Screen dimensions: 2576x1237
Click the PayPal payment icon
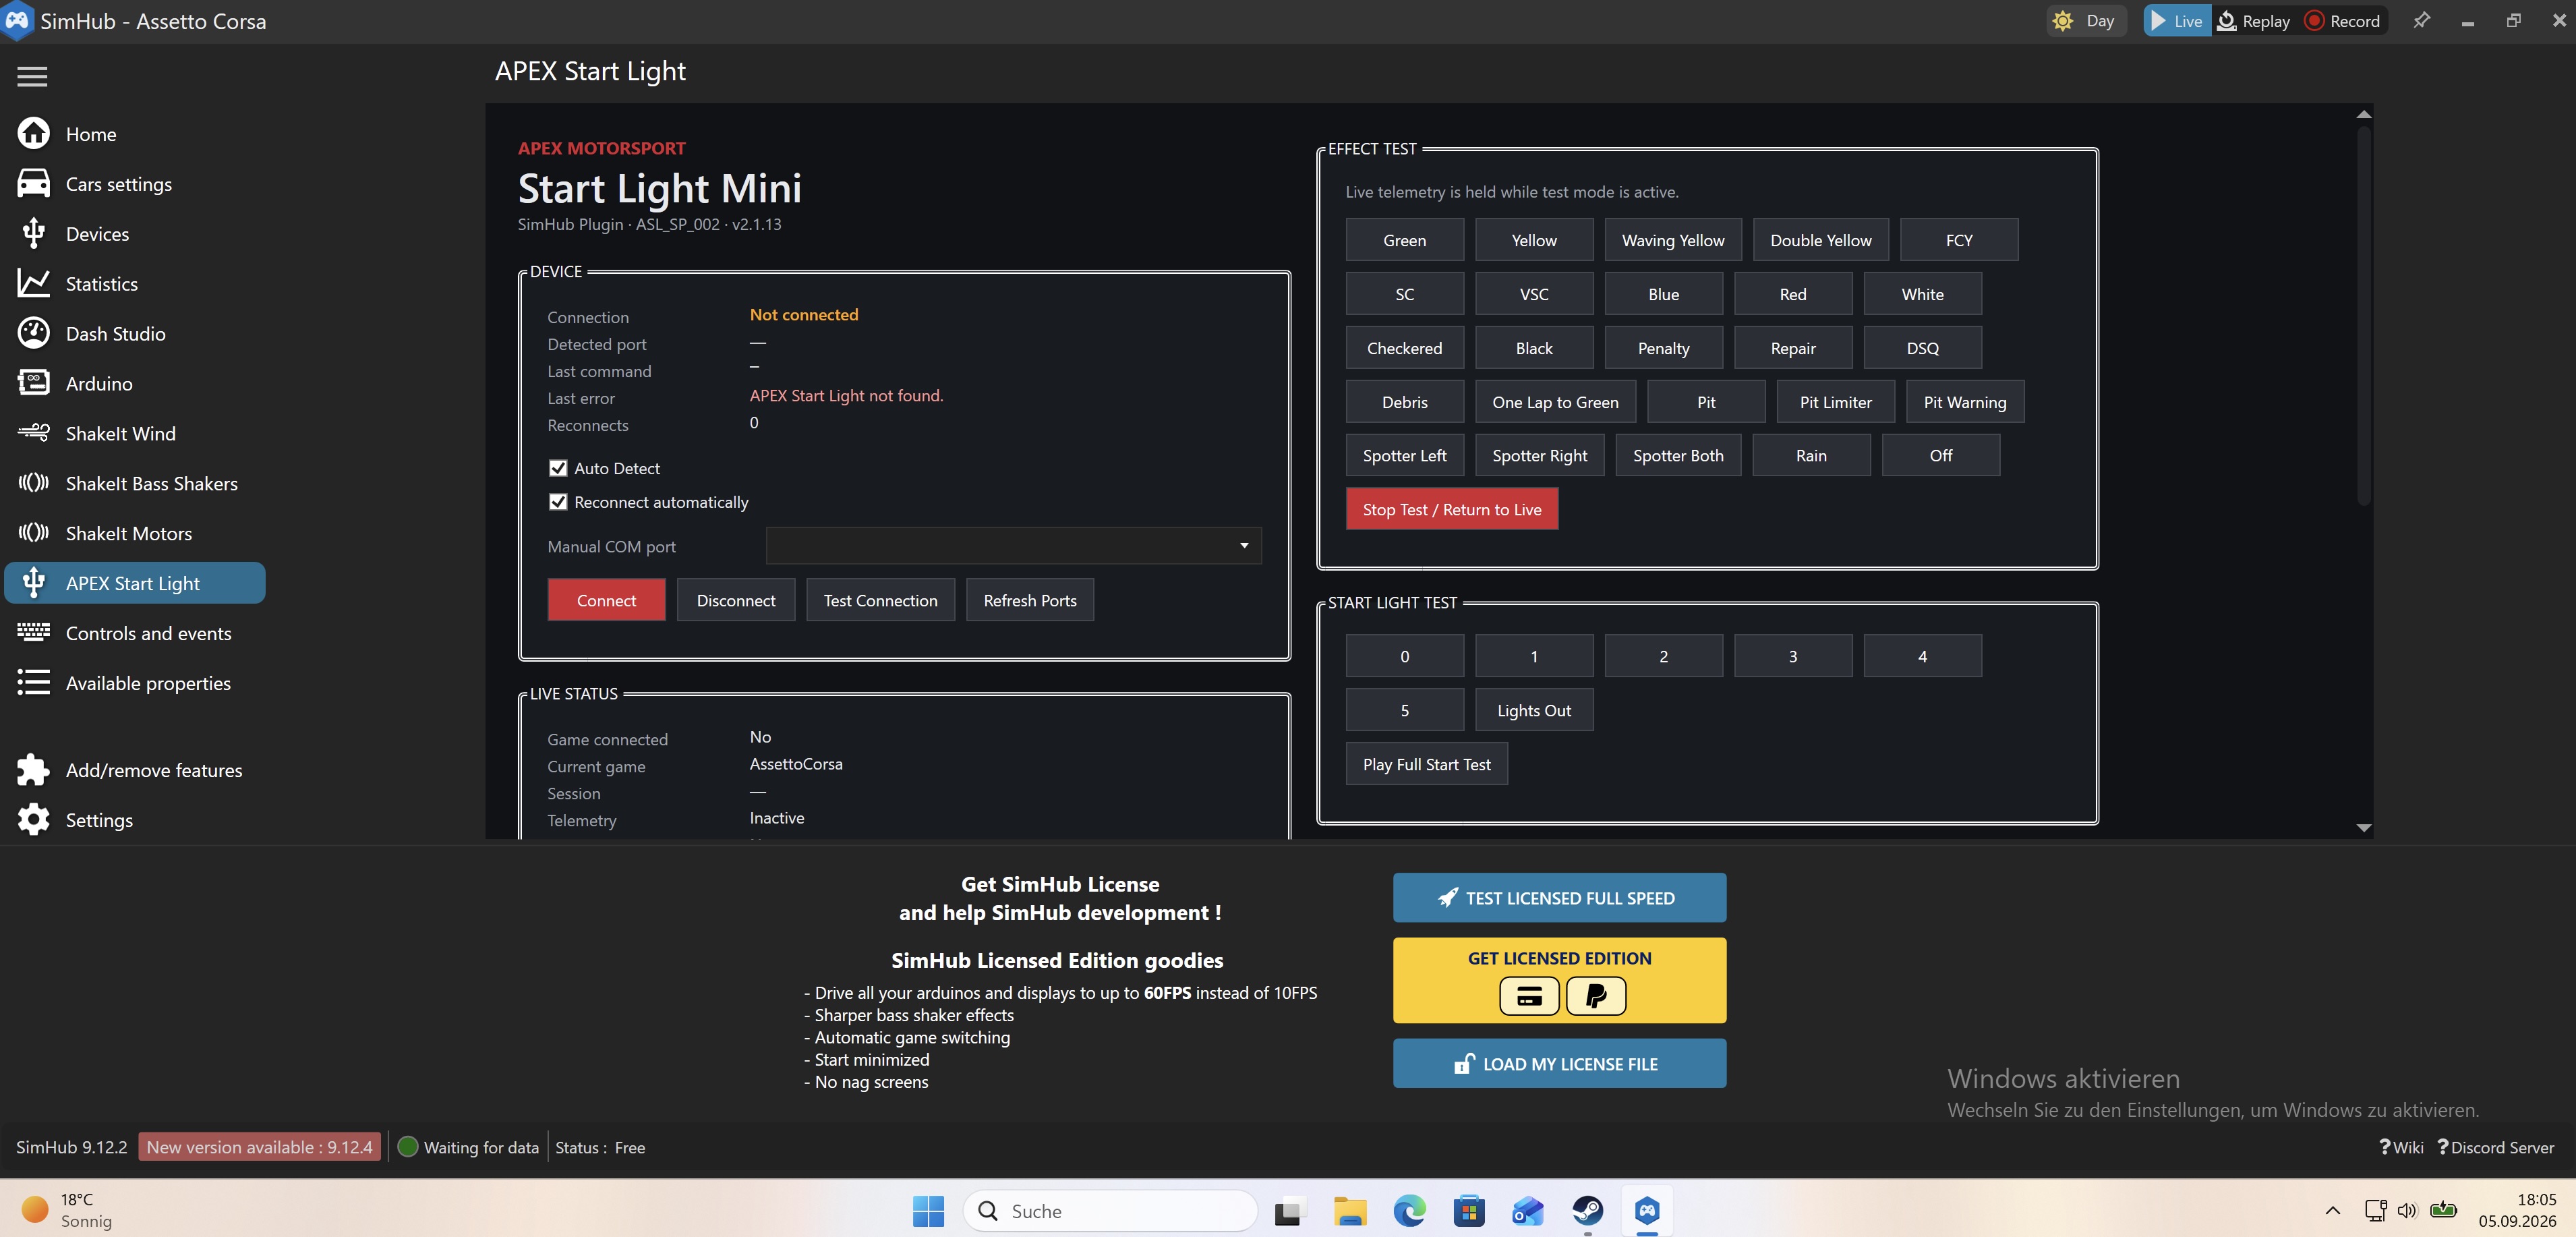(x=1595, y=996)
